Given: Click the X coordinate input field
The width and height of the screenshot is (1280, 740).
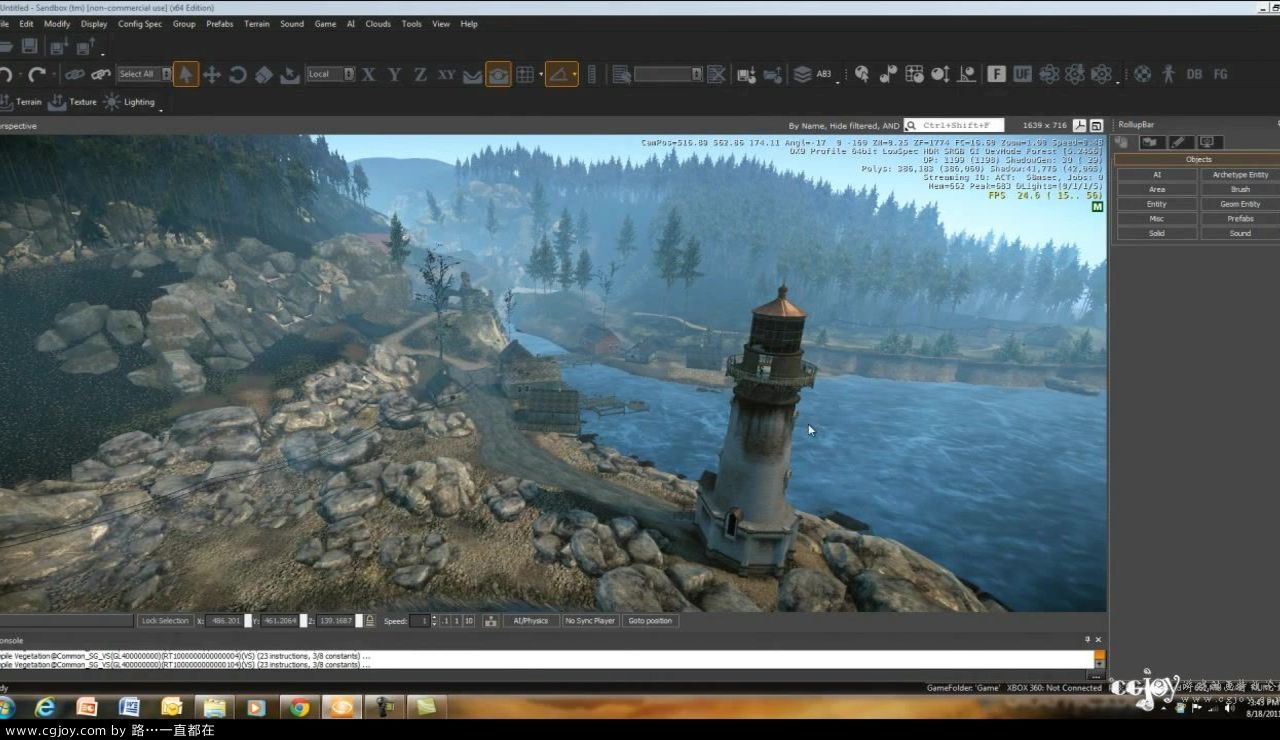Looking at the screenshot, I should [x=224, y=621].
